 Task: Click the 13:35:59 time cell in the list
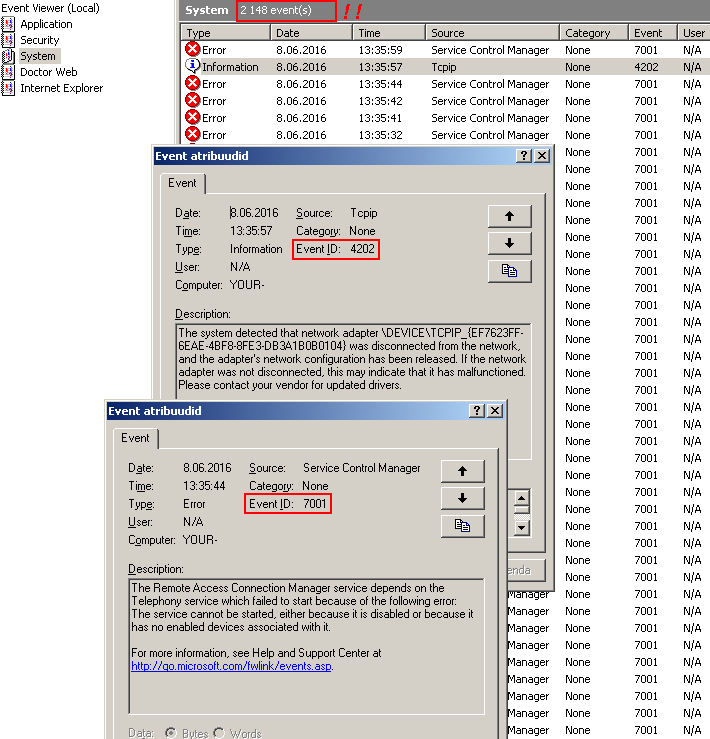click(x=380, y=50)
